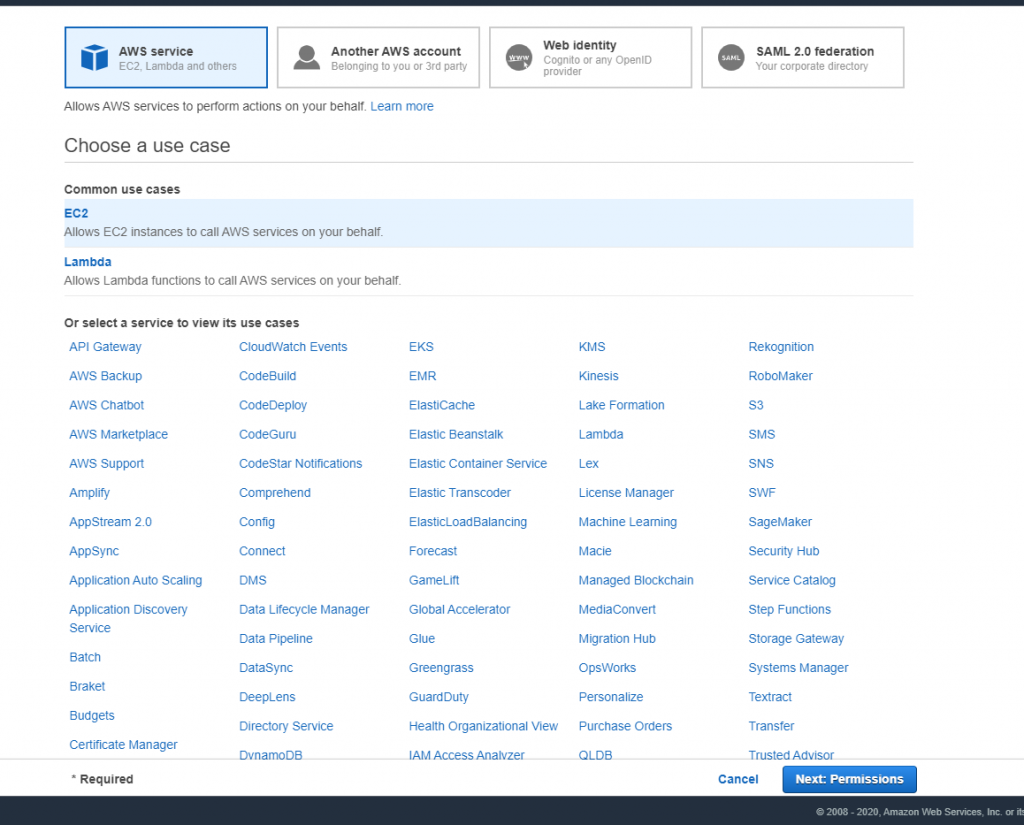
Task: Choose the Lambda common use case
Action: click(x=87, y=261)
